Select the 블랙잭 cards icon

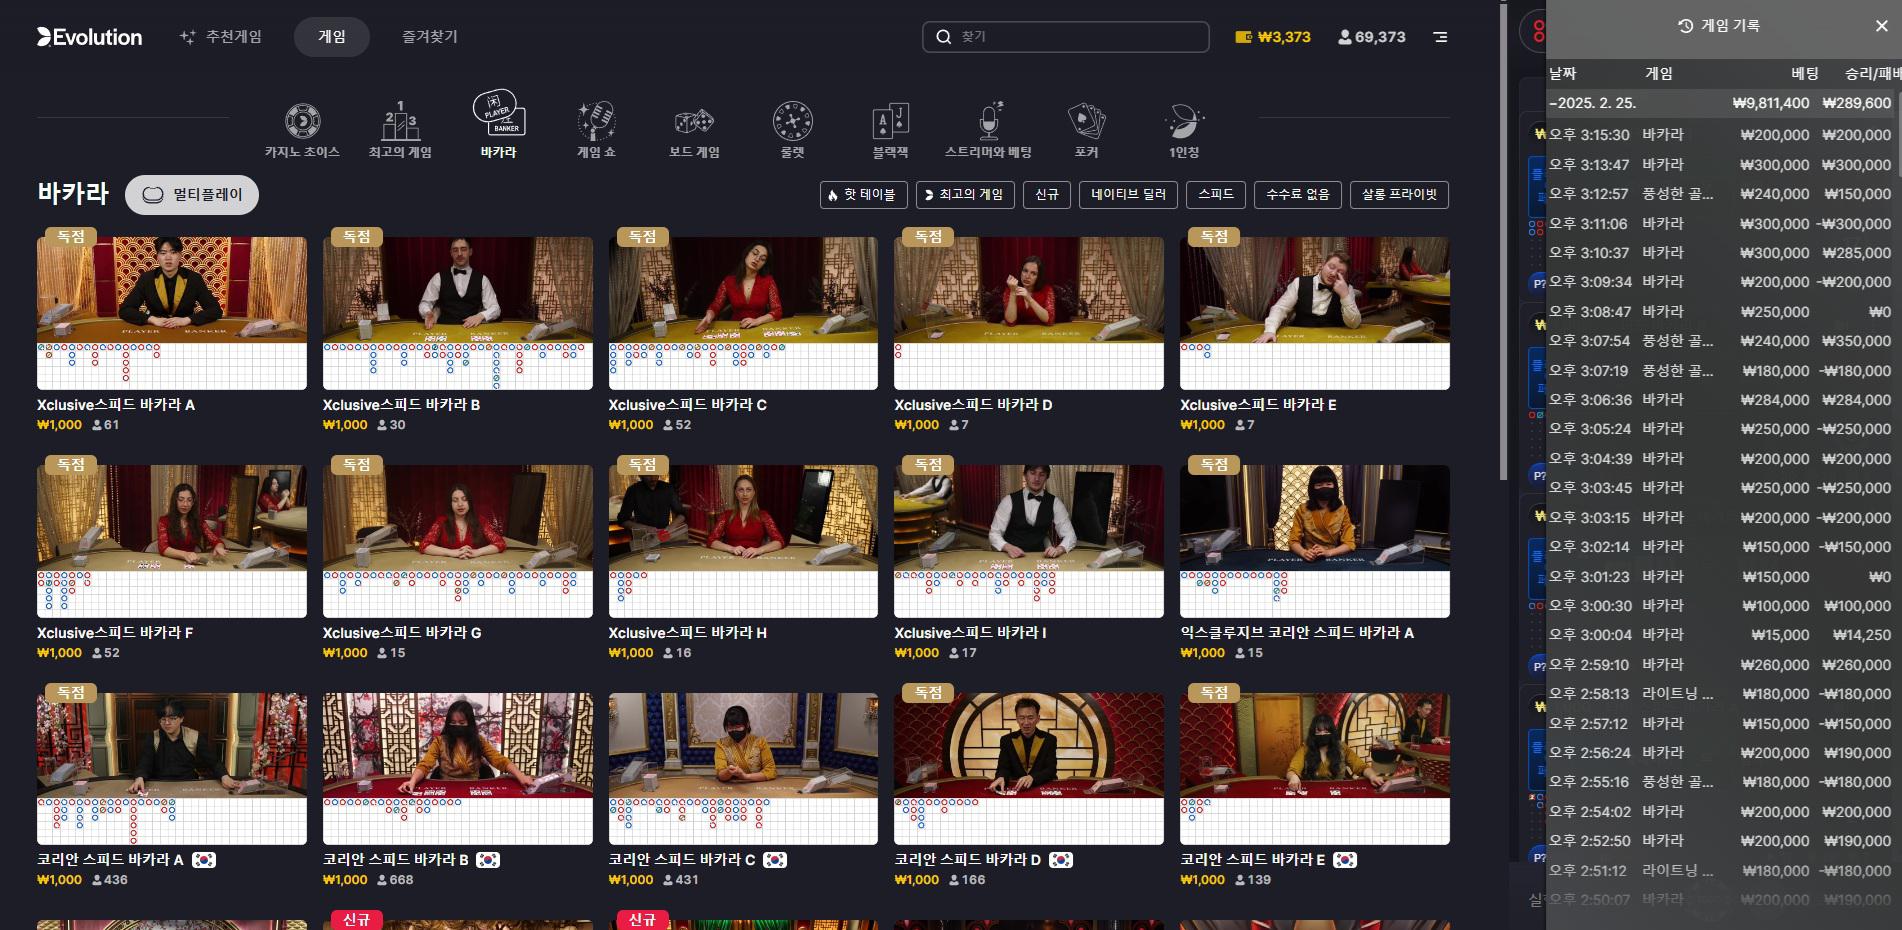(890, 122)
